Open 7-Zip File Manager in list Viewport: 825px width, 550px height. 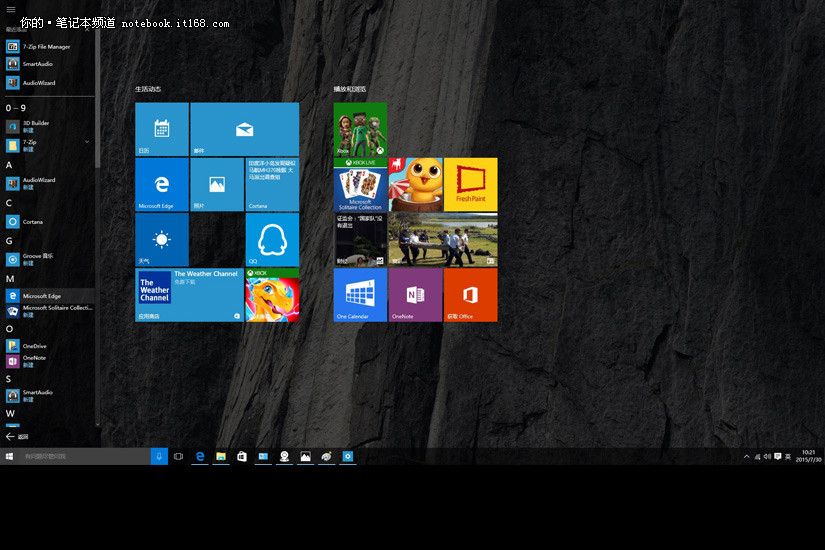point(49,47)
